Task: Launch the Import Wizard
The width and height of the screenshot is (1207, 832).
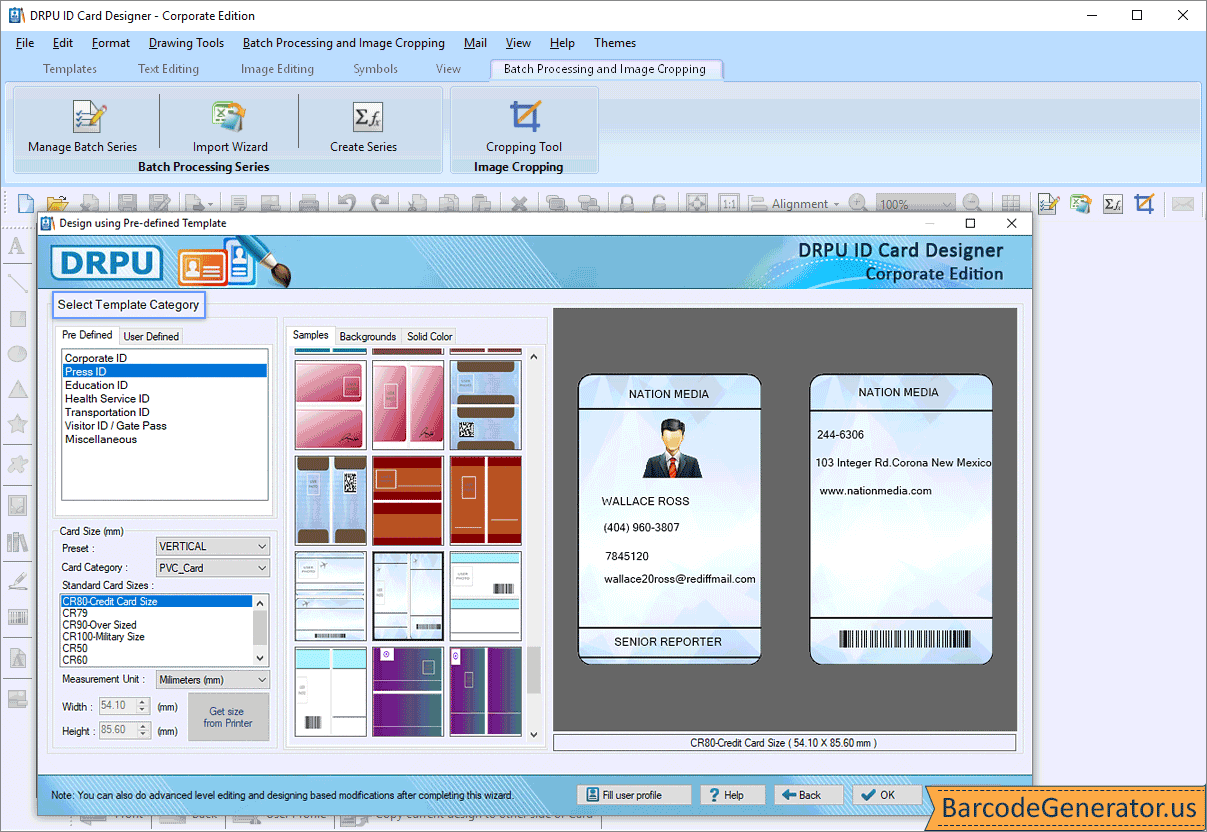Action: (x=229, y=124)
